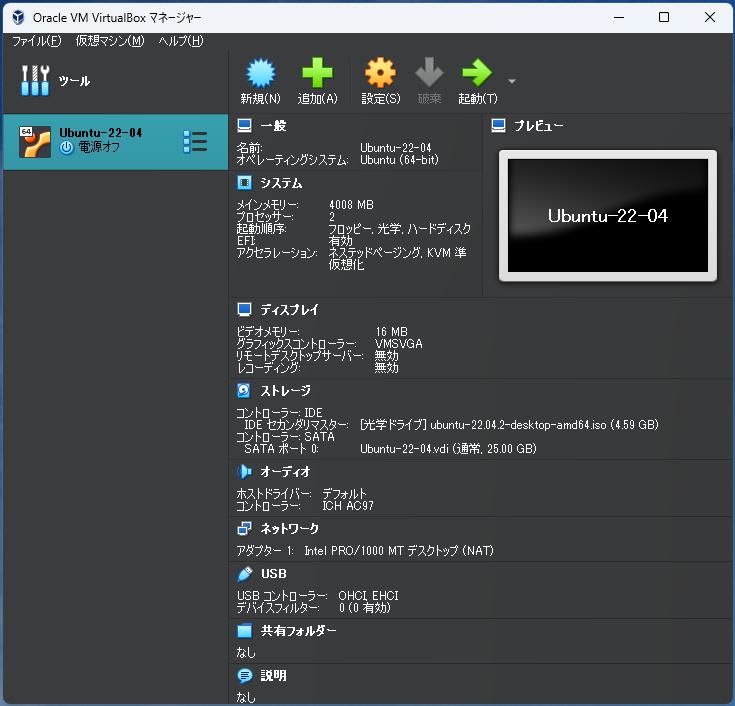This screenshot has height=706, width=735.
Task: Click the System (システム) chip icon
Action: click(x=244, y=182)
